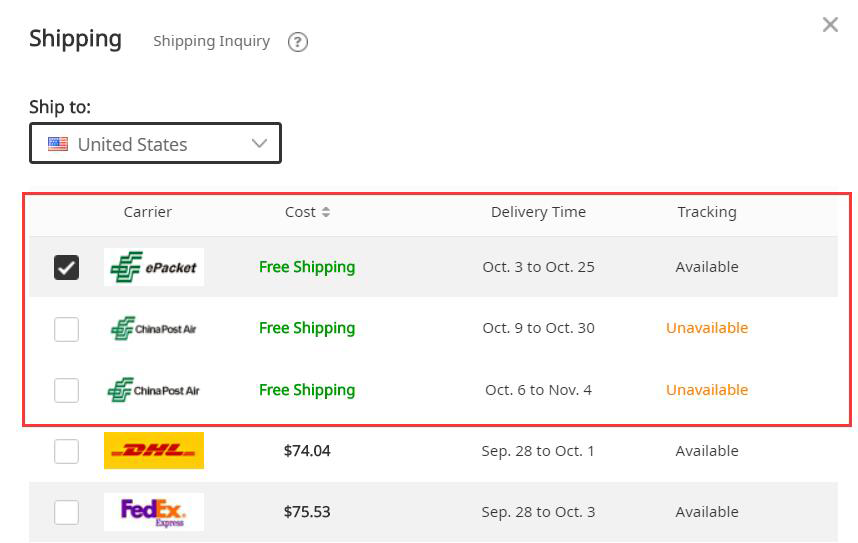Screen dimensions: 858x543
Task: Click the DHL carrier logo
Action: click(154, 451)
